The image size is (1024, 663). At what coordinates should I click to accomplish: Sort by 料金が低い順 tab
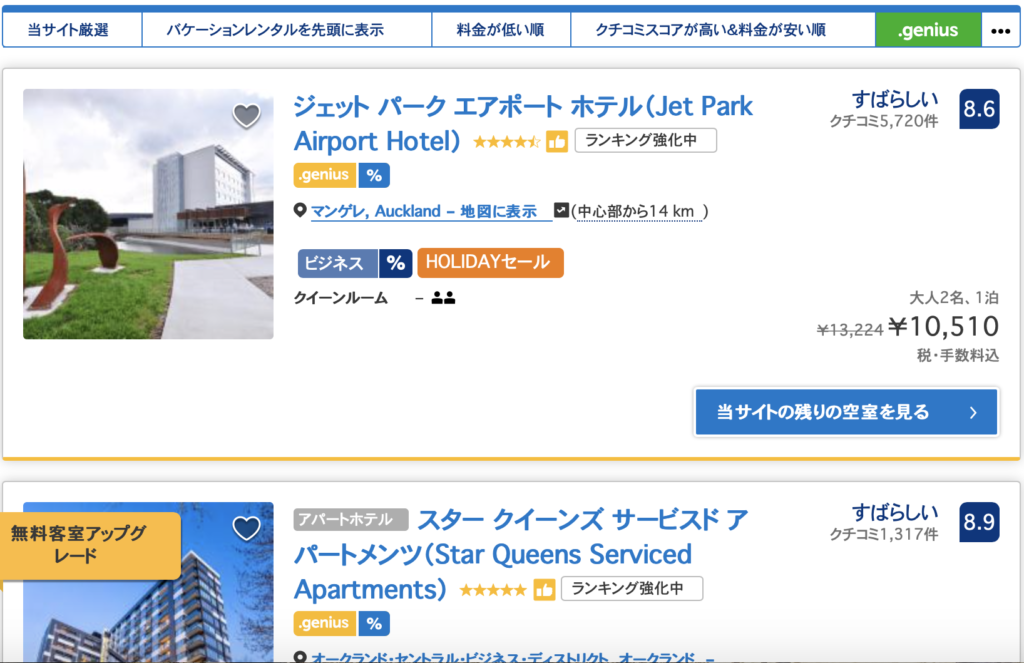click(501, 30)
